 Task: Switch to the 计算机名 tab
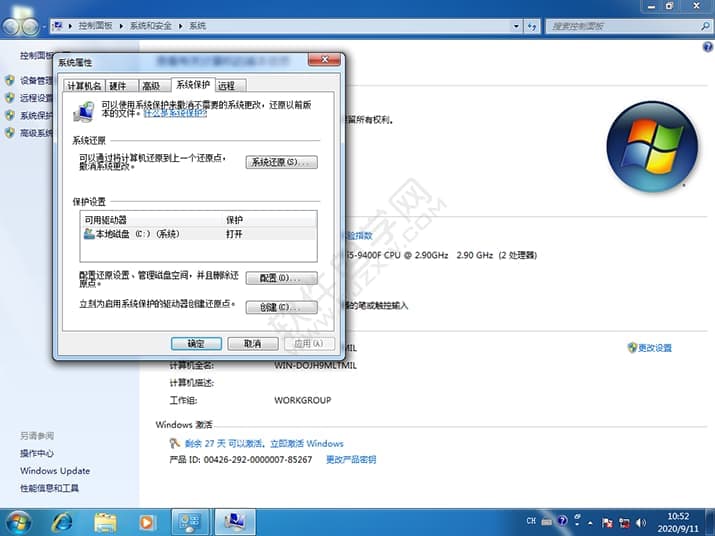point(84,86)
